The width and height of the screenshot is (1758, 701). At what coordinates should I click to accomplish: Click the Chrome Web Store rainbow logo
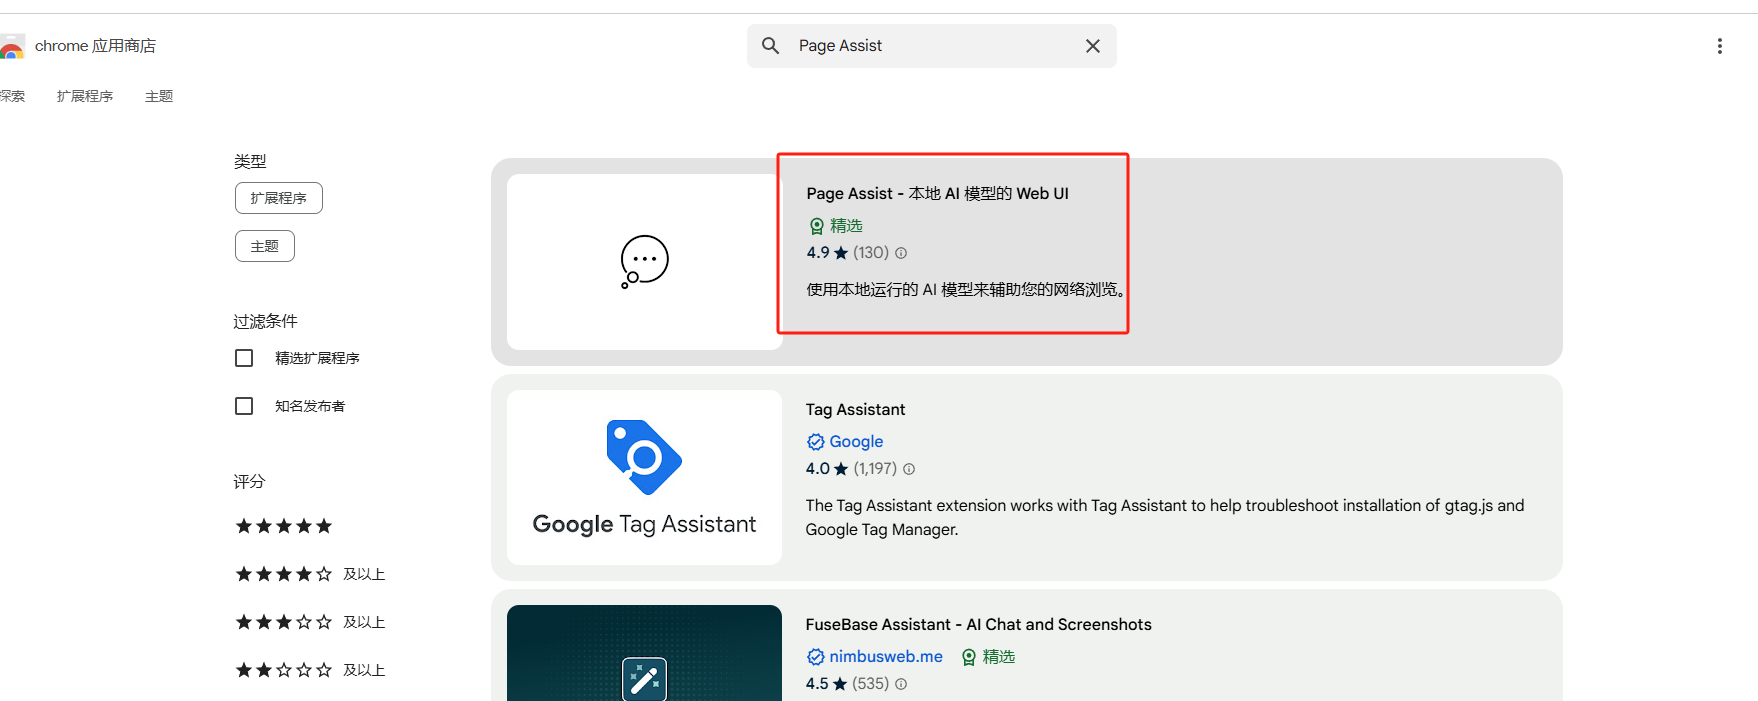[x=11, y=46]
